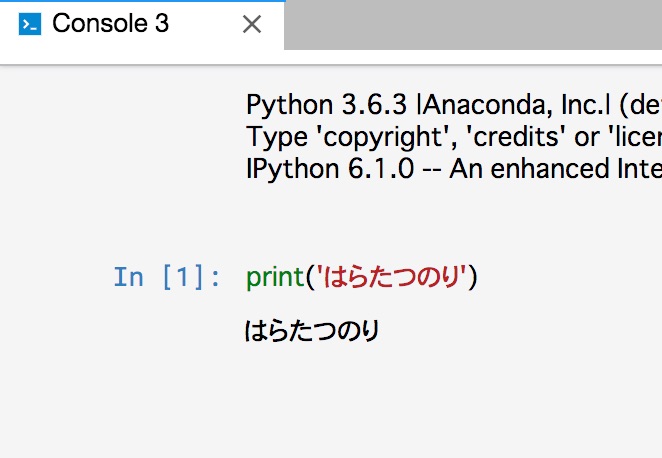This screenshot has height=458, width=662.
Task: Select the Console 3 tab
Action: tap(110, 24)
